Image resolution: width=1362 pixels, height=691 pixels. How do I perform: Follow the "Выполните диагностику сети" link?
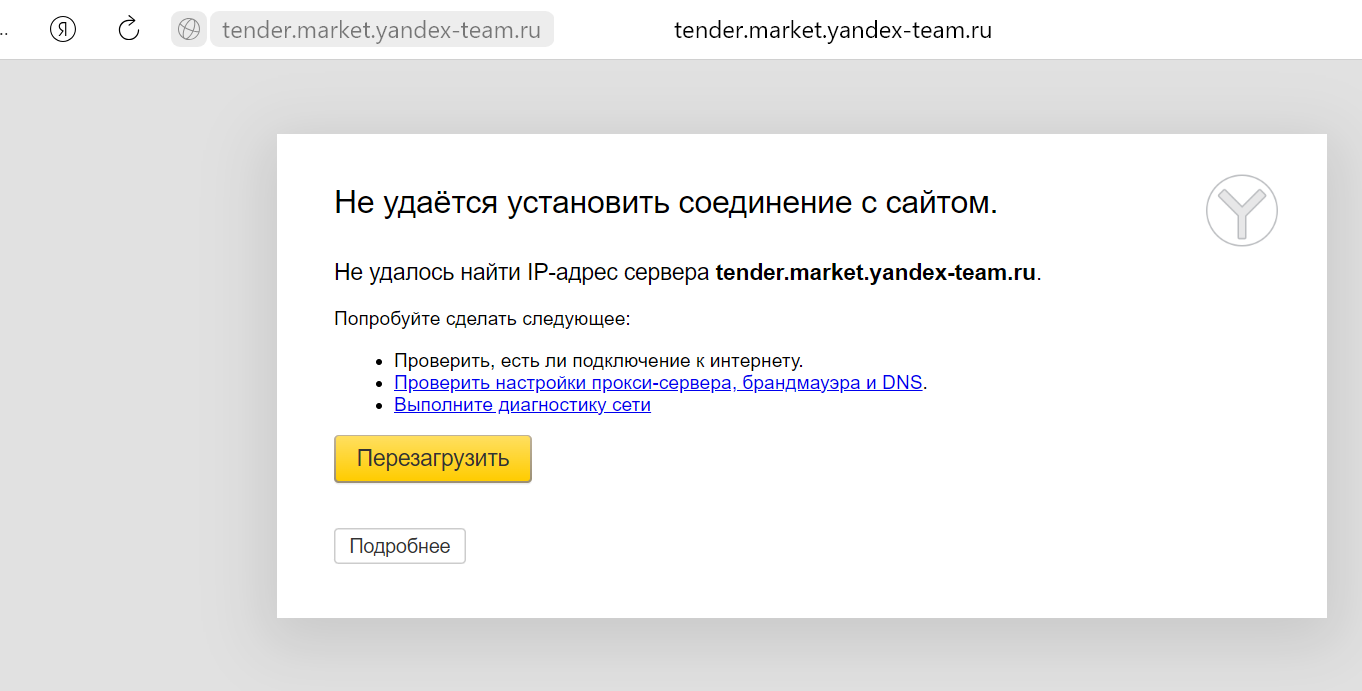[x=522, y=405]
